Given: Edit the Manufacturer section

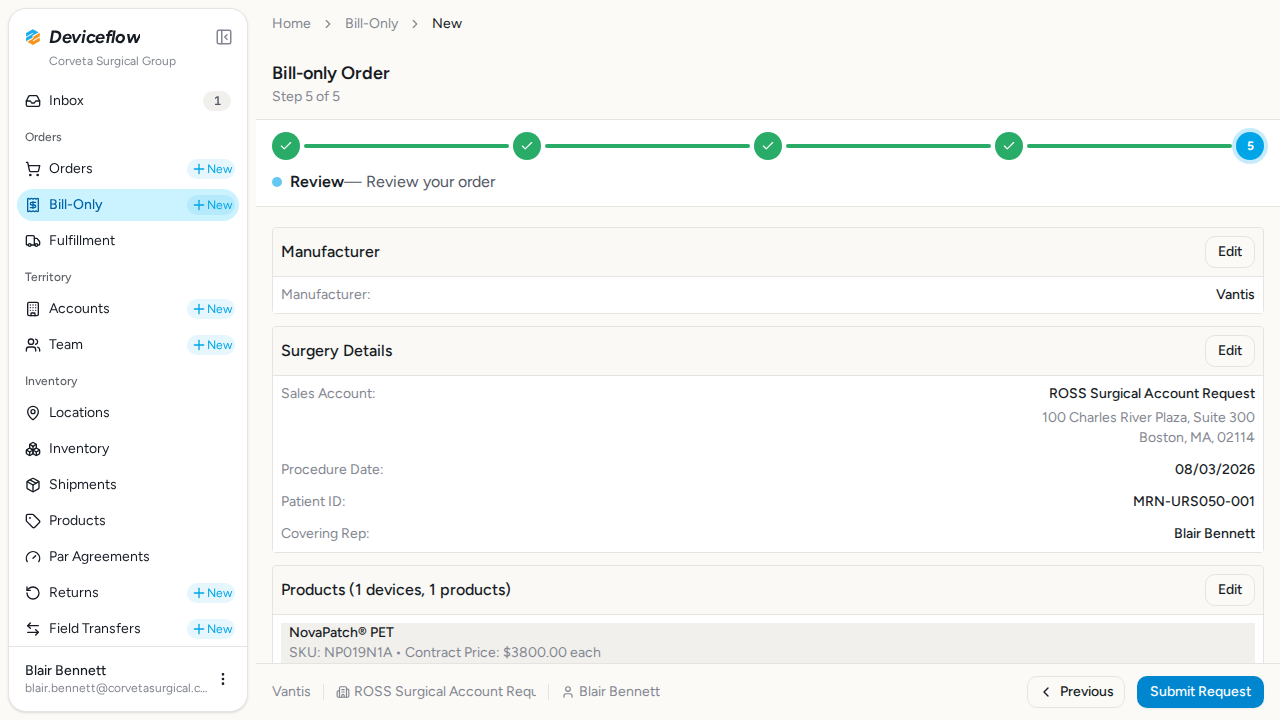Looking at the screenshot, I should click(1230, 252).
